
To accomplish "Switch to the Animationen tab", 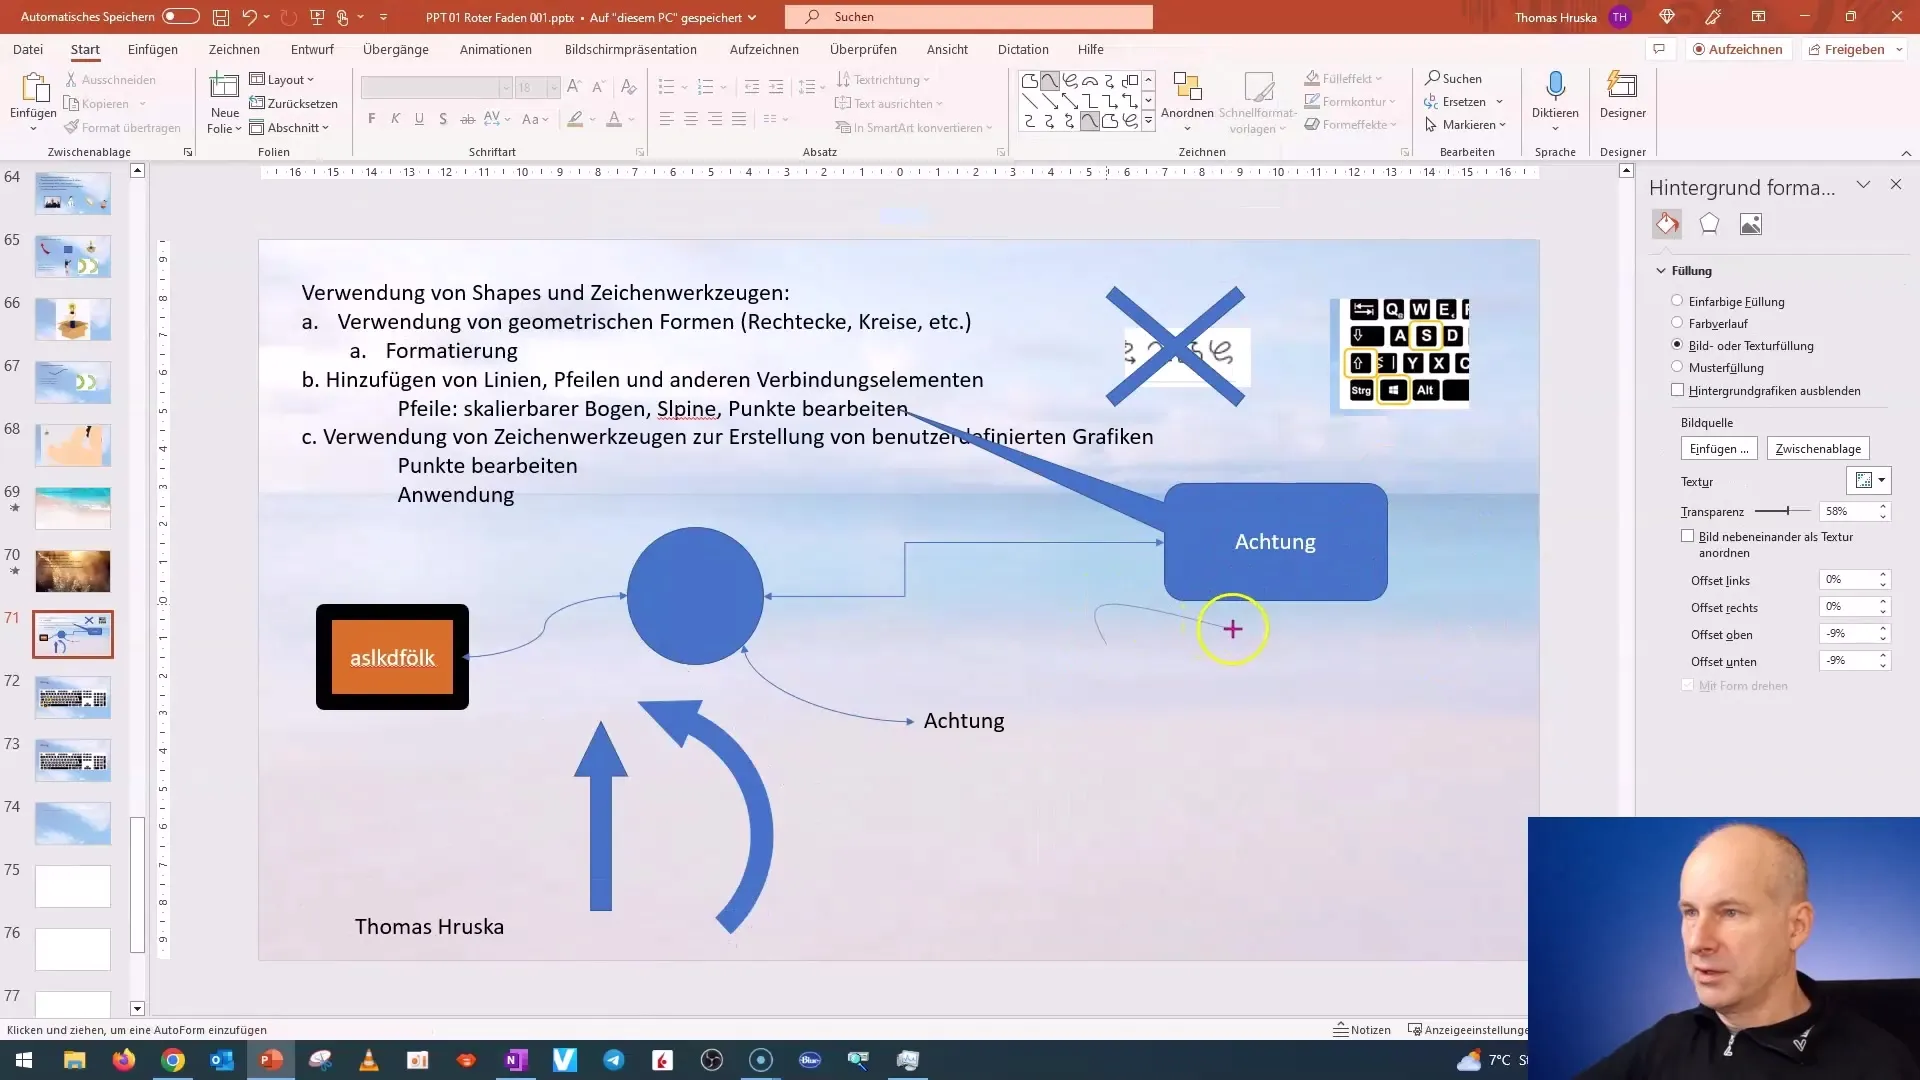I will click(x=496, y=49).
